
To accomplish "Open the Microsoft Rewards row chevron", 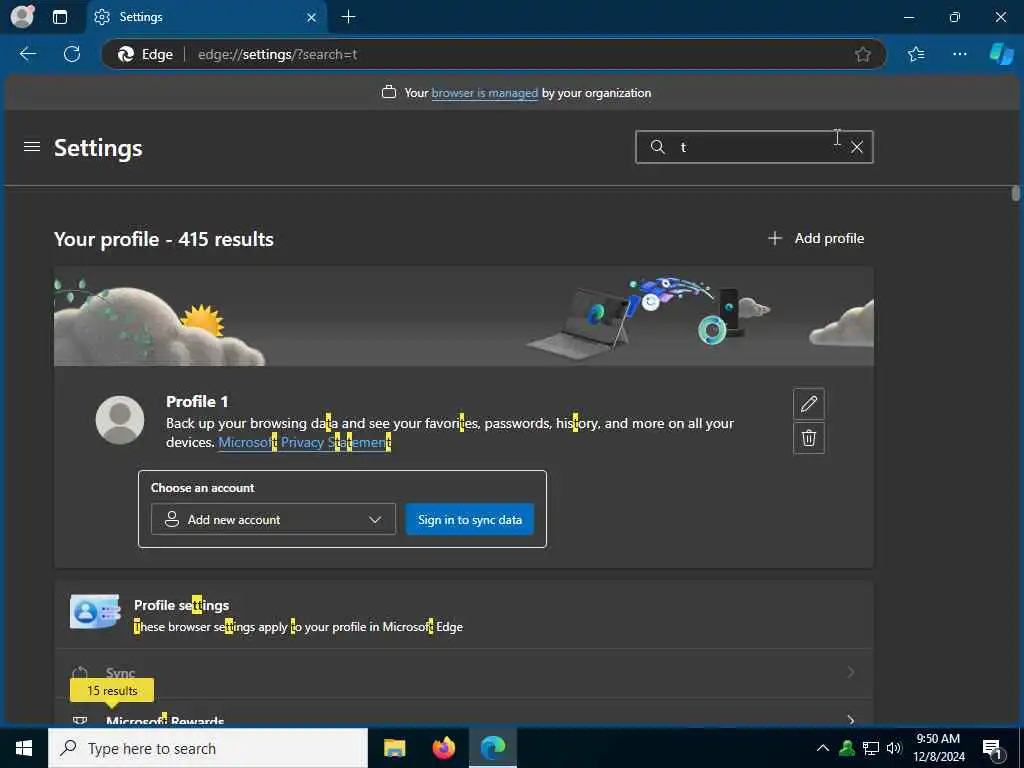I will click(850, 720).
